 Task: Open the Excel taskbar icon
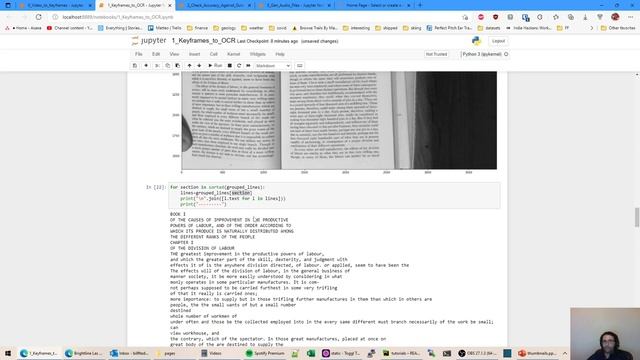click(x=311, y=353)
